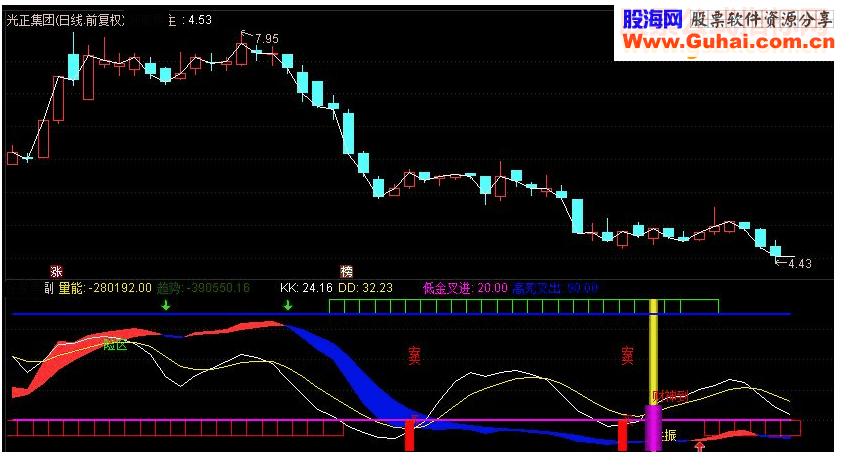Click the second red buy bar near yellow bar
The height and width of the screenshot is (457, 841).
point(622,434)
